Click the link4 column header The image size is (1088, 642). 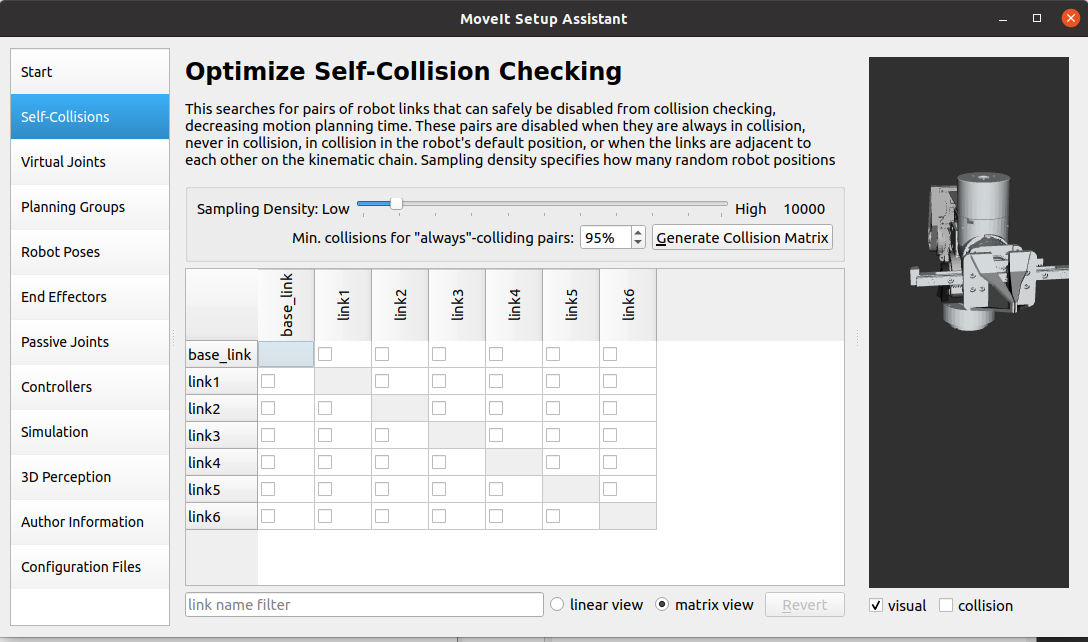click(513, 305)
